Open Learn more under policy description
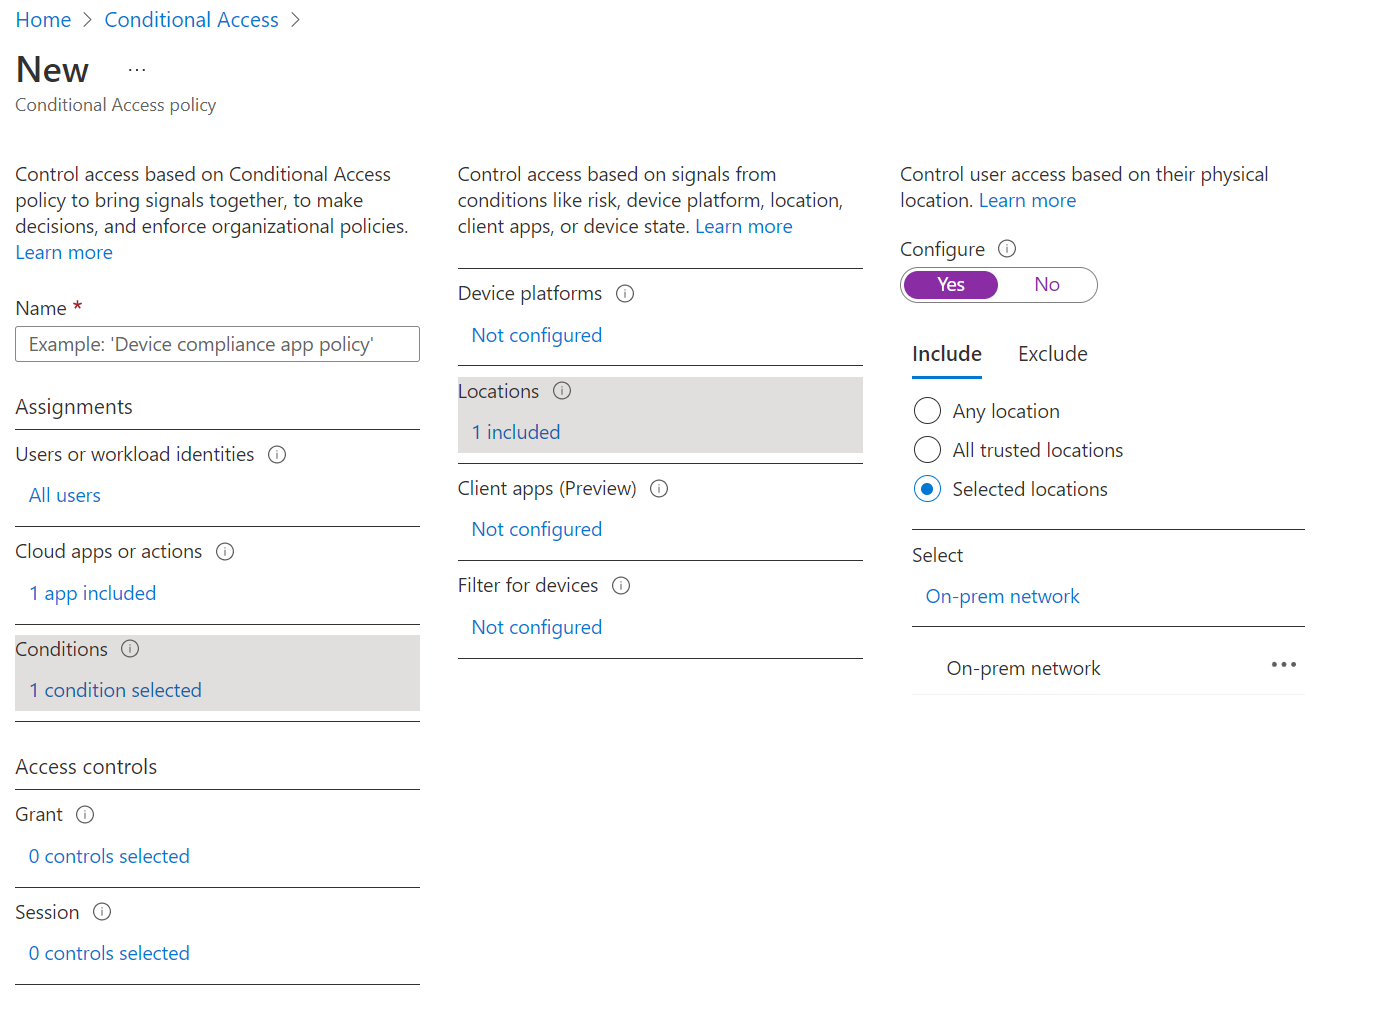This screenshot has height=1019, width=1381. pyautogui.click(x=64, y=253)
